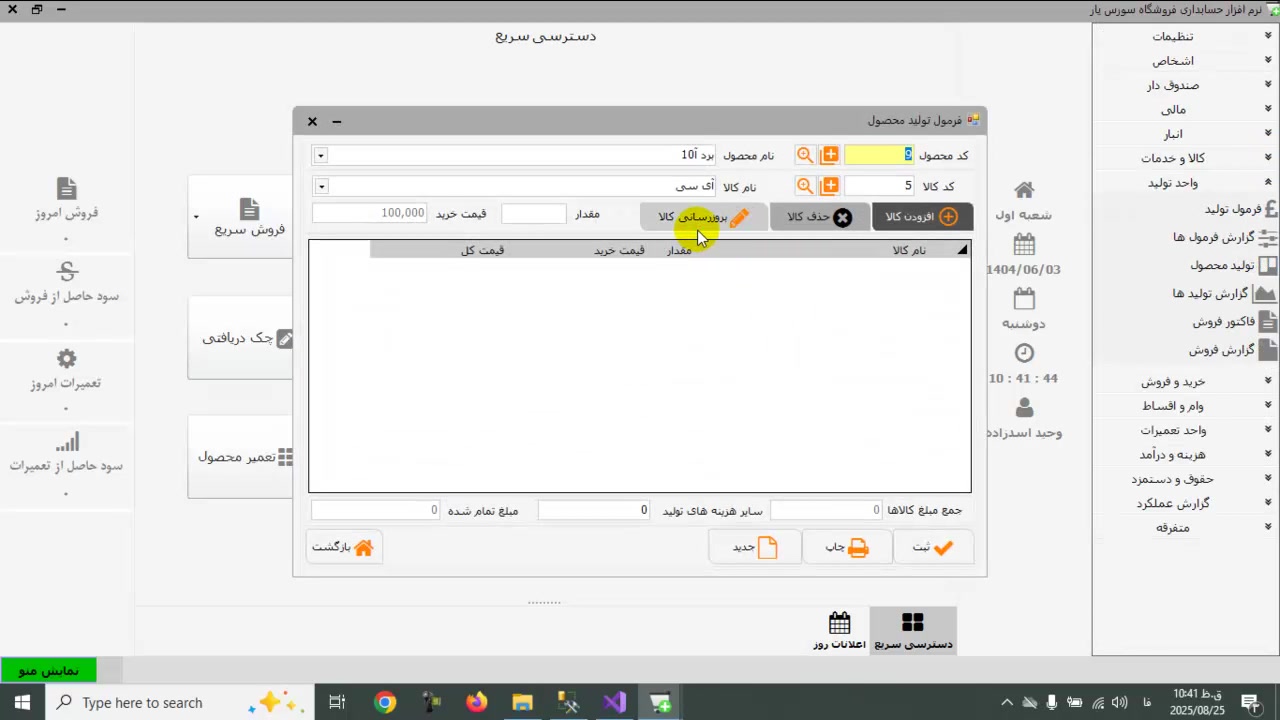The height and width of the screenshot is (720, 1280).
Task: Click the فروش امروز document icon
Action: pos(67,189)
